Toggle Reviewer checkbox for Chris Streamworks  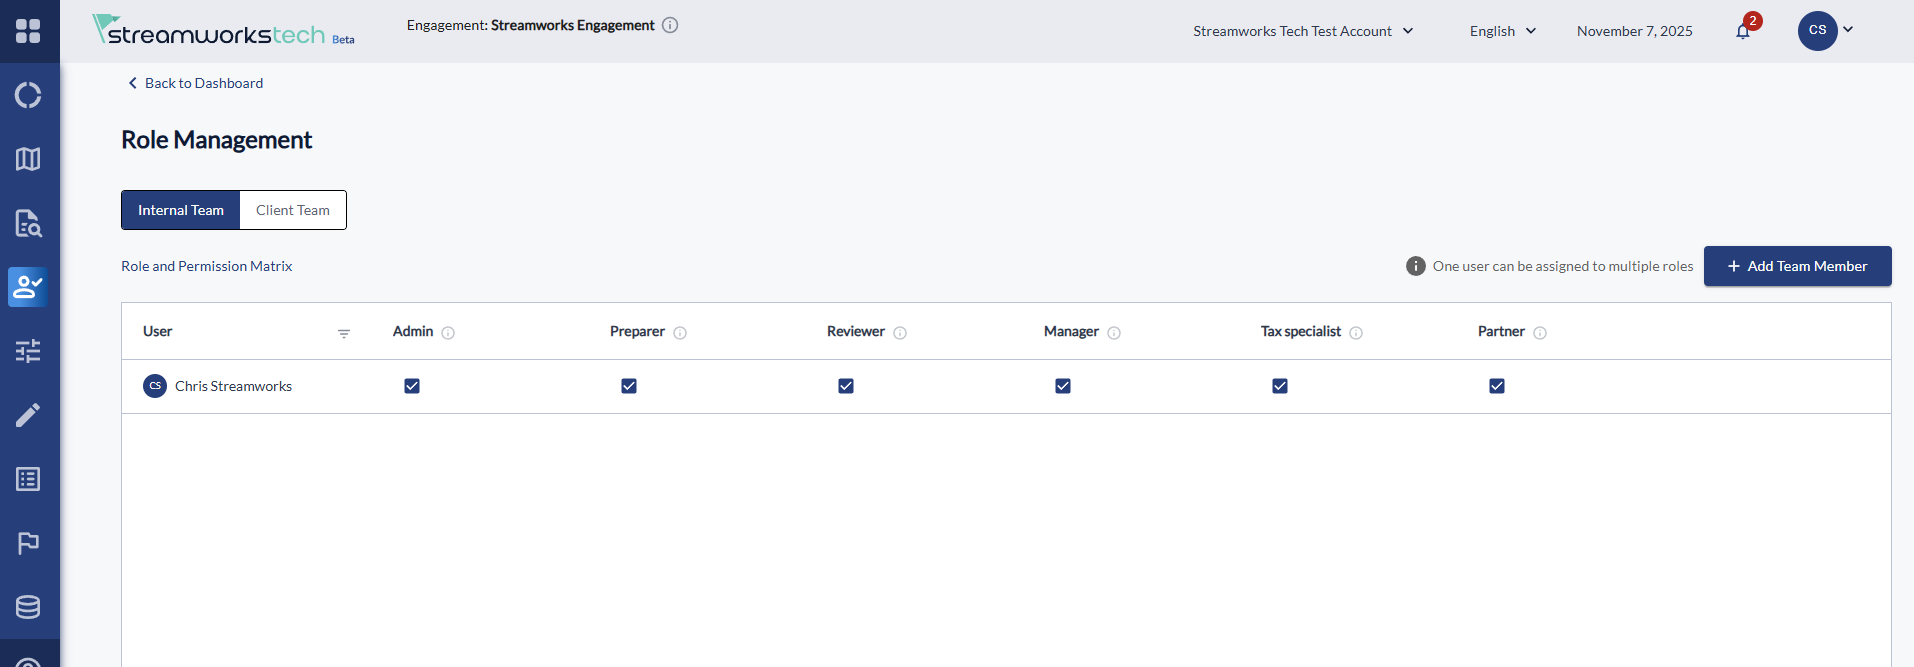pyautogui.click(x=846, y=386)
